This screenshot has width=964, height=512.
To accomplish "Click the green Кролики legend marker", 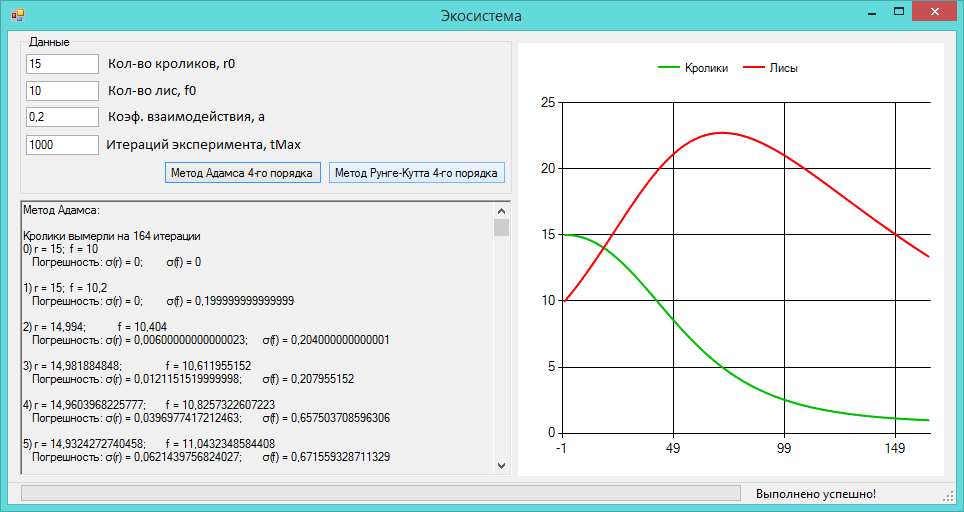I will point(668,68).
